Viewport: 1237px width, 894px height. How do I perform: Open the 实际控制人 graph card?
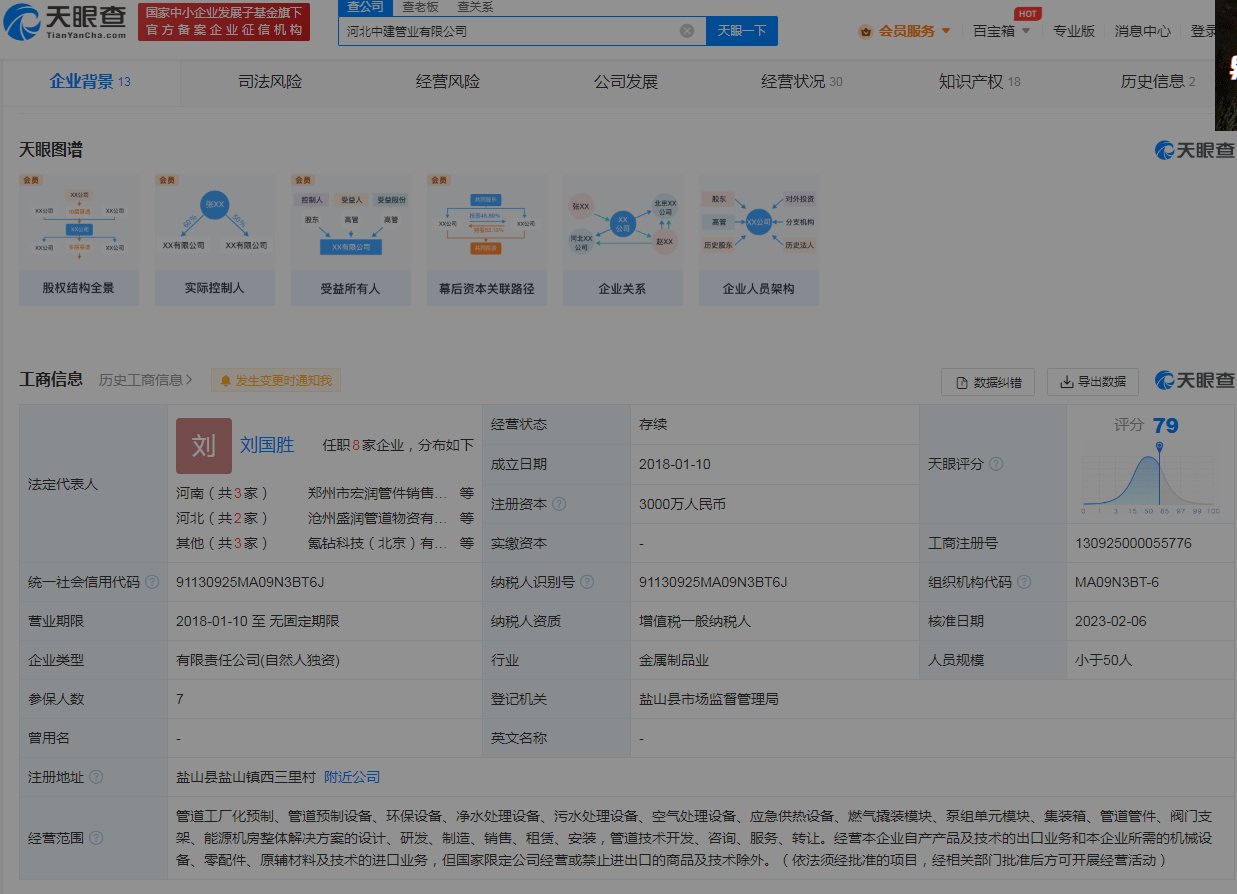215,239
